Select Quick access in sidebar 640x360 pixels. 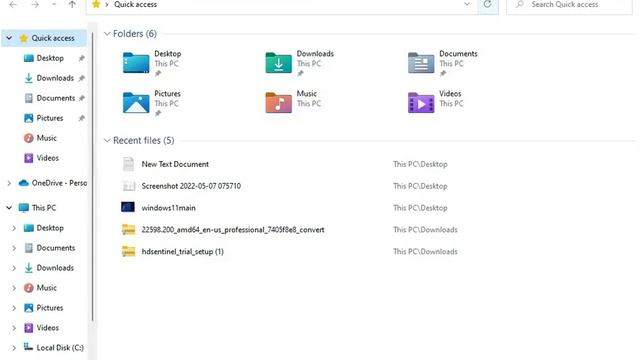(53, 38)
